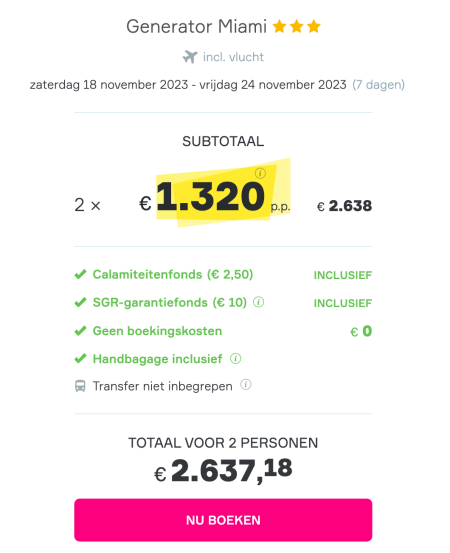Click the travel date range text
This screenshot has height=553, width=450.
[x=188, y=85]
